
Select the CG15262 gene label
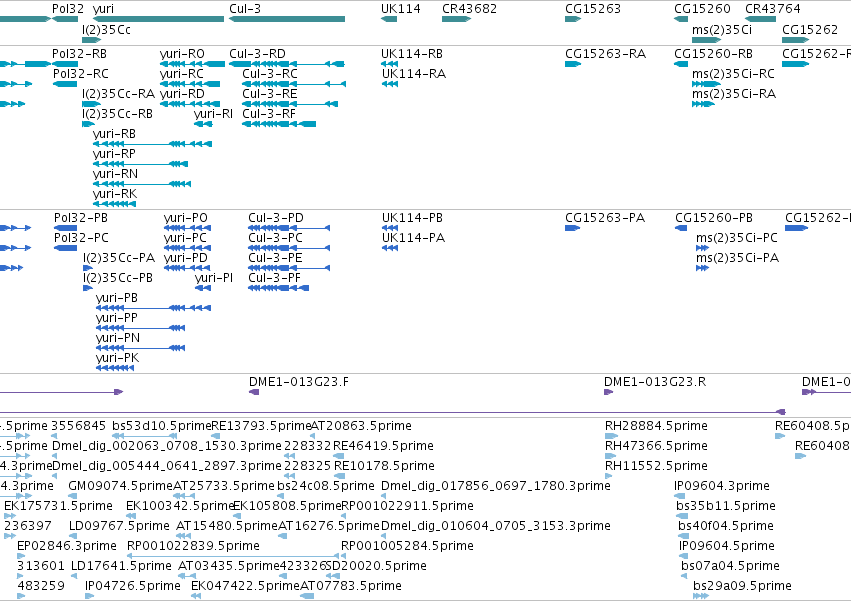click(x=810, y=29)
